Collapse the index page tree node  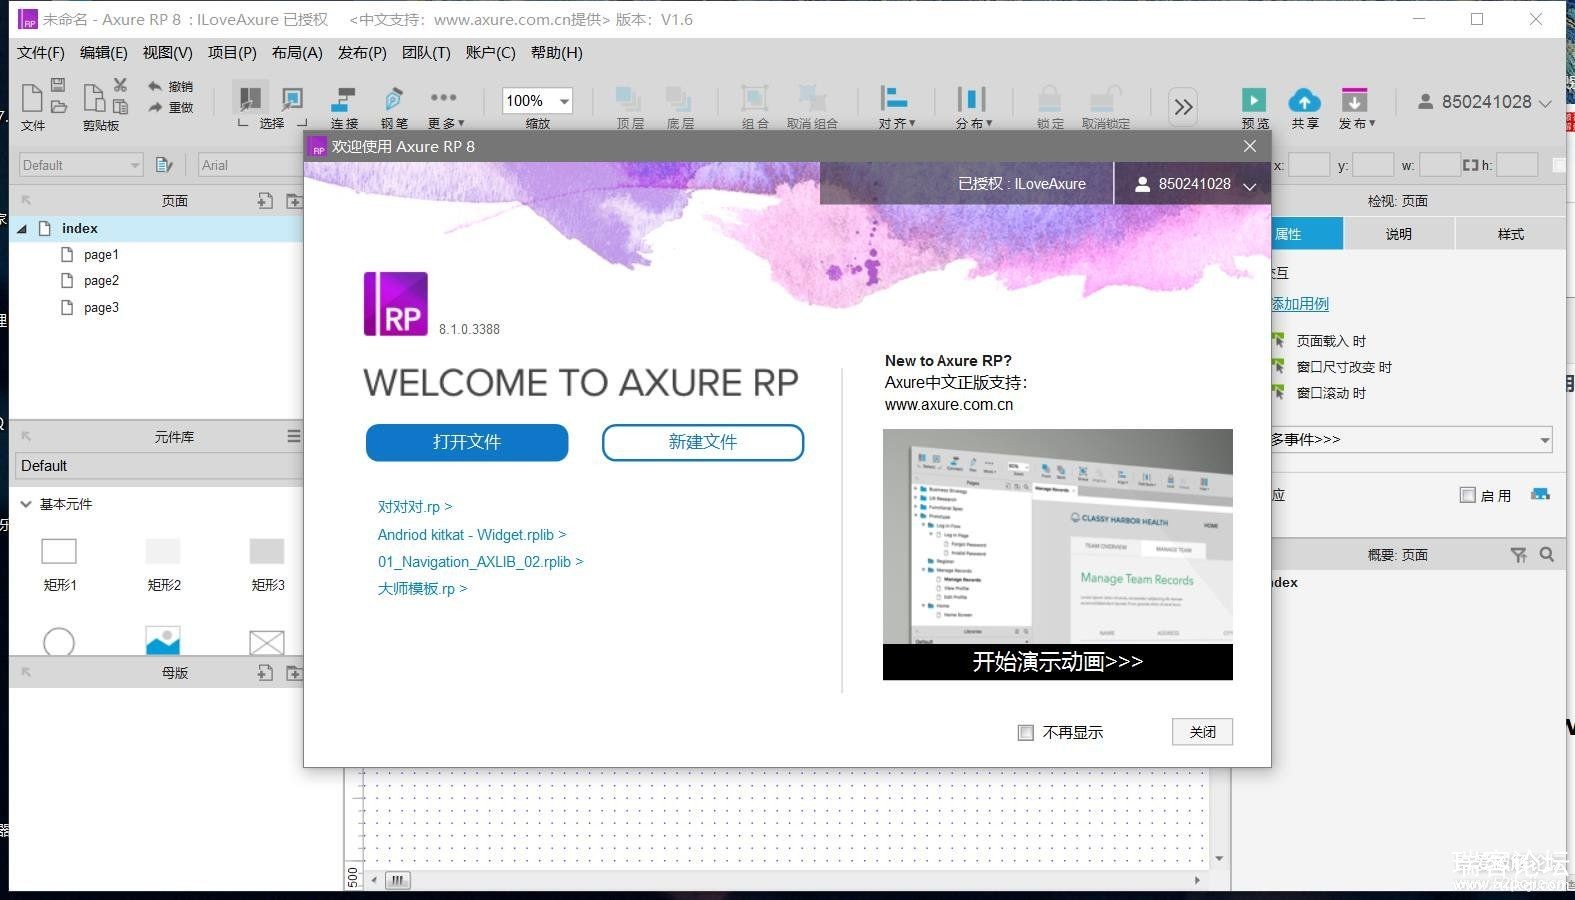[x=22, y=229]
